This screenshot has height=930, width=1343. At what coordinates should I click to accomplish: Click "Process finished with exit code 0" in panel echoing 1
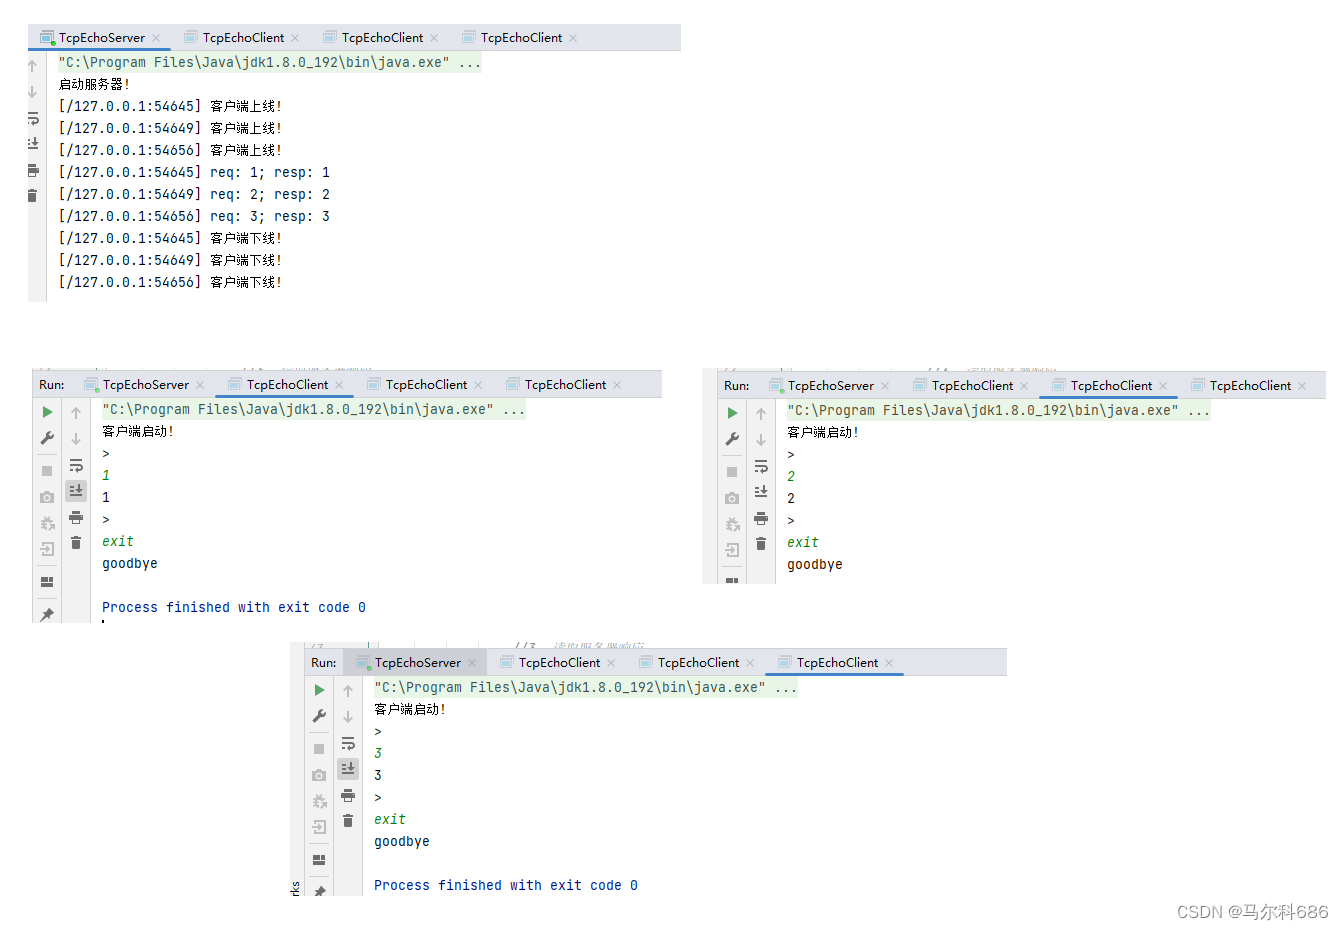[234, 608]
